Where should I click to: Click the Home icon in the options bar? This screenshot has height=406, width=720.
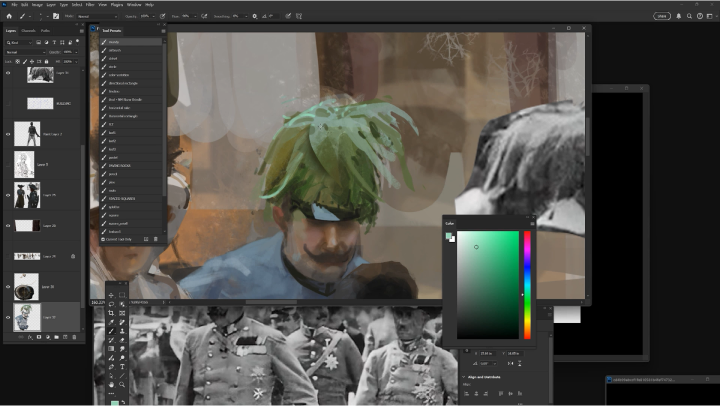coord(9,16)
